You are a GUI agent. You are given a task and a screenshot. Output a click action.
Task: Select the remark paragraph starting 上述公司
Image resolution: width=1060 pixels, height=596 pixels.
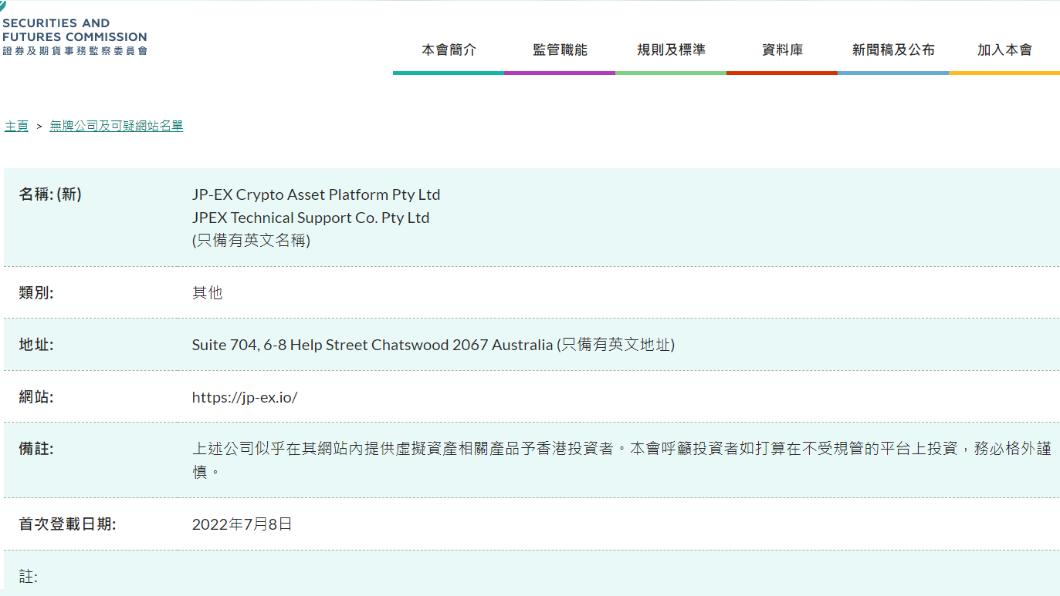click(x=621, y=460)
